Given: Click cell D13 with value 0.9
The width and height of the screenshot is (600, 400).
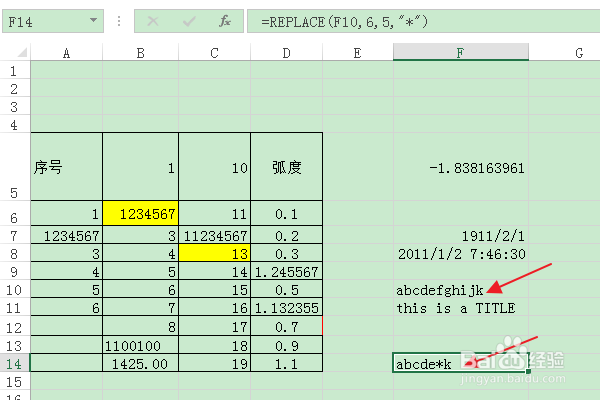Looking at the screenshot, I should click(x=286, y=345).
